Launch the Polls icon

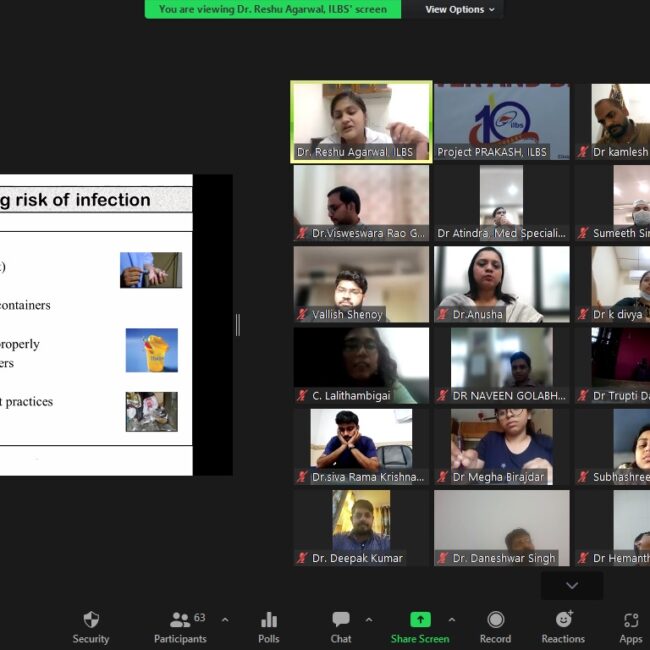(x=268, y=620)
